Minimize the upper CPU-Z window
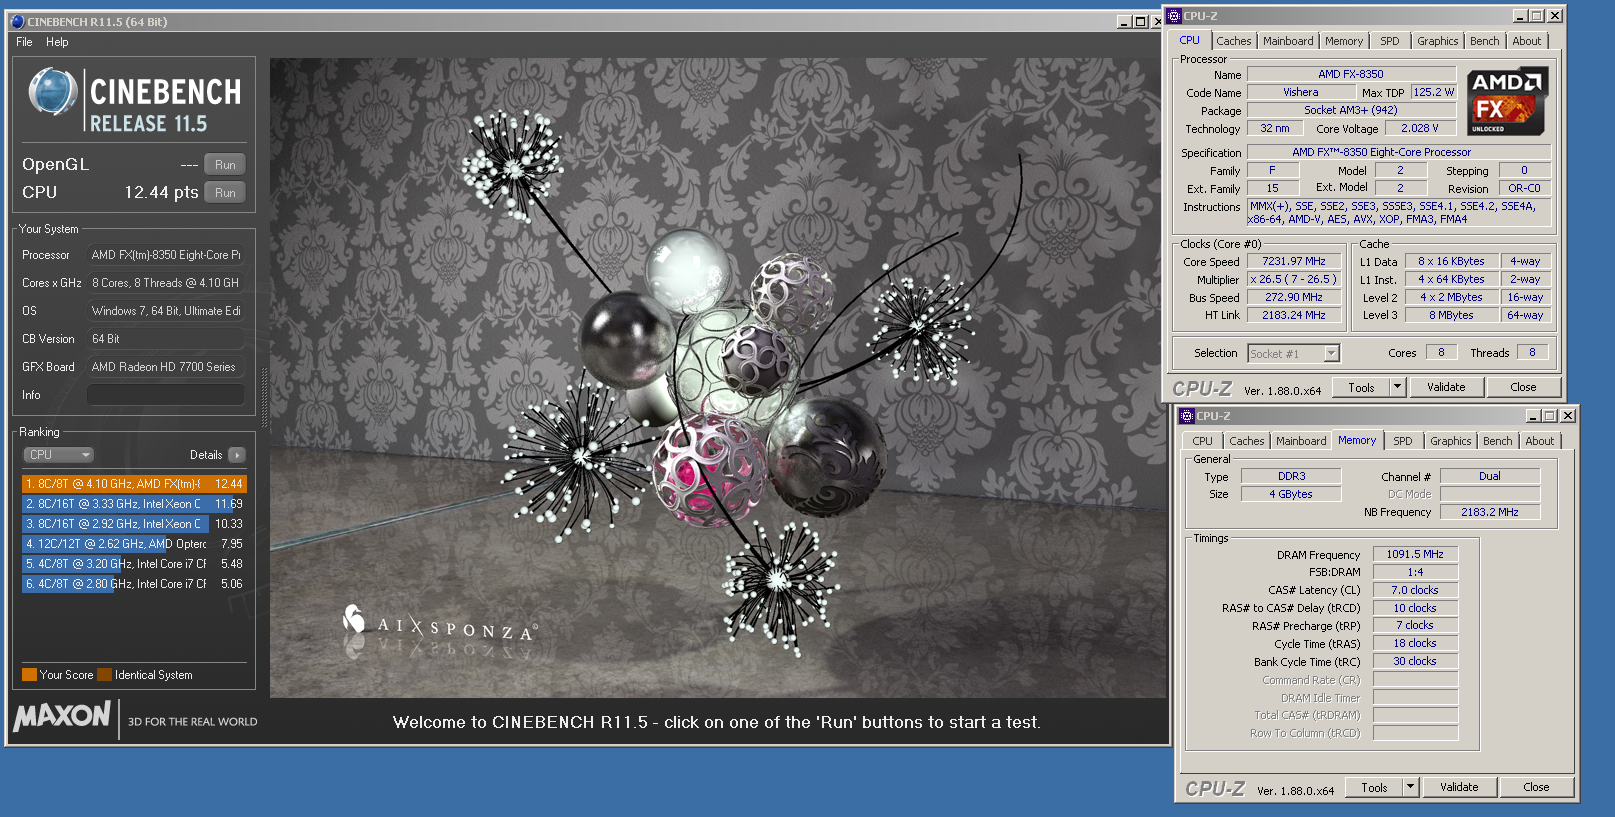Viewport: 1615px width, 817px height. pyautogui.click(x=1520, y=16)
